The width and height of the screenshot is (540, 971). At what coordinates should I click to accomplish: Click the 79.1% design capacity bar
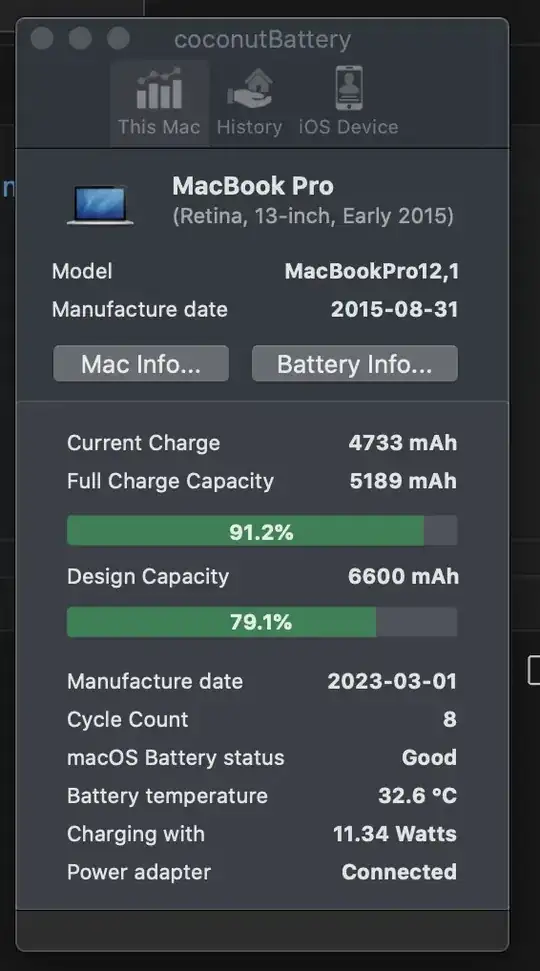262,622
